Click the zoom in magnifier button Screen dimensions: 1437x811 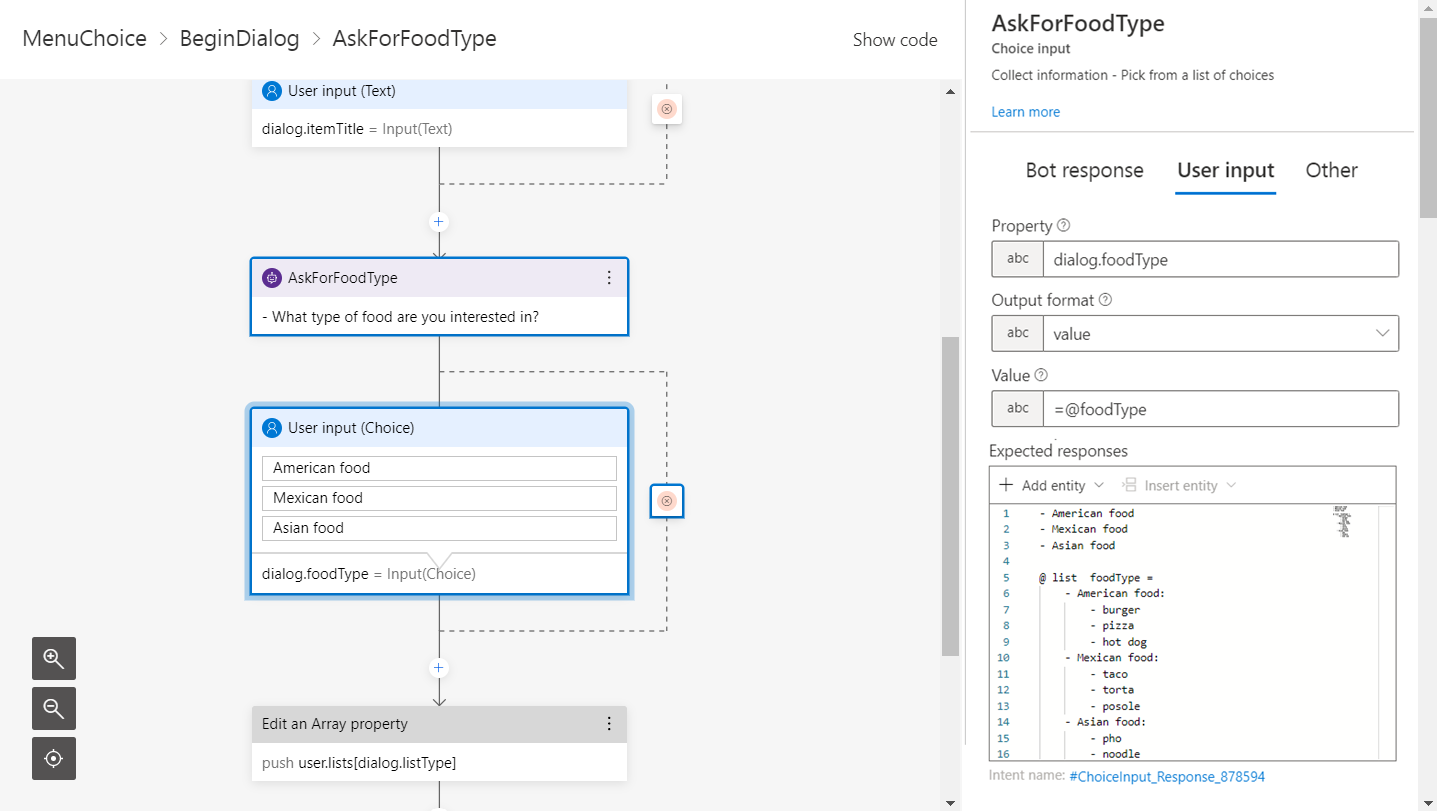(54, 658)
